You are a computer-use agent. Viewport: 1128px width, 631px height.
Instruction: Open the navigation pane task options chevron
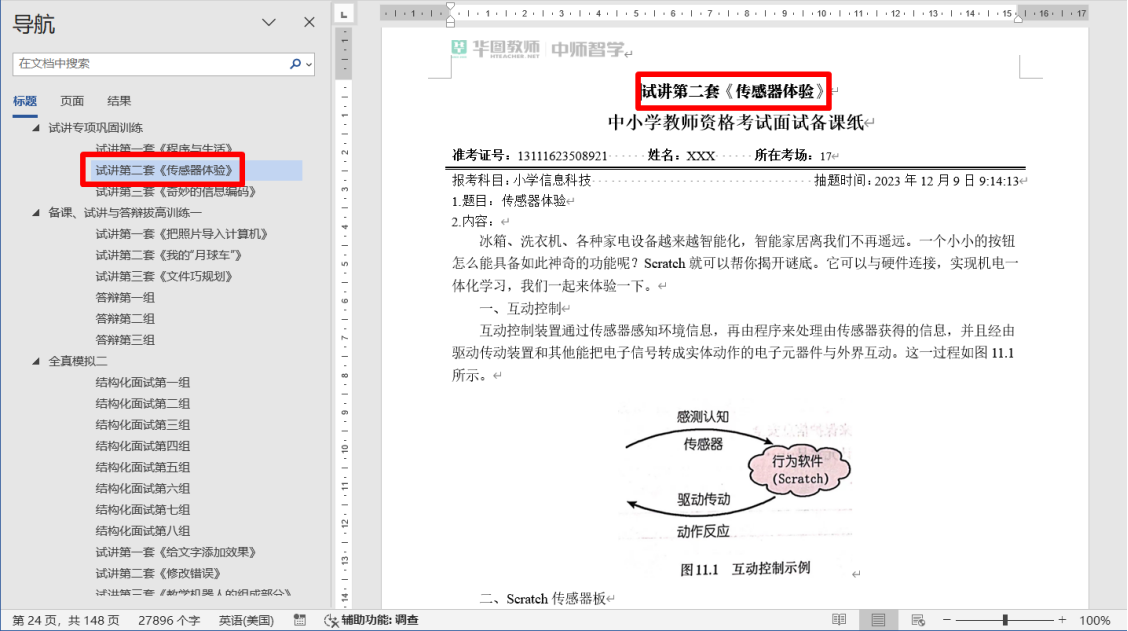point(269,22)
